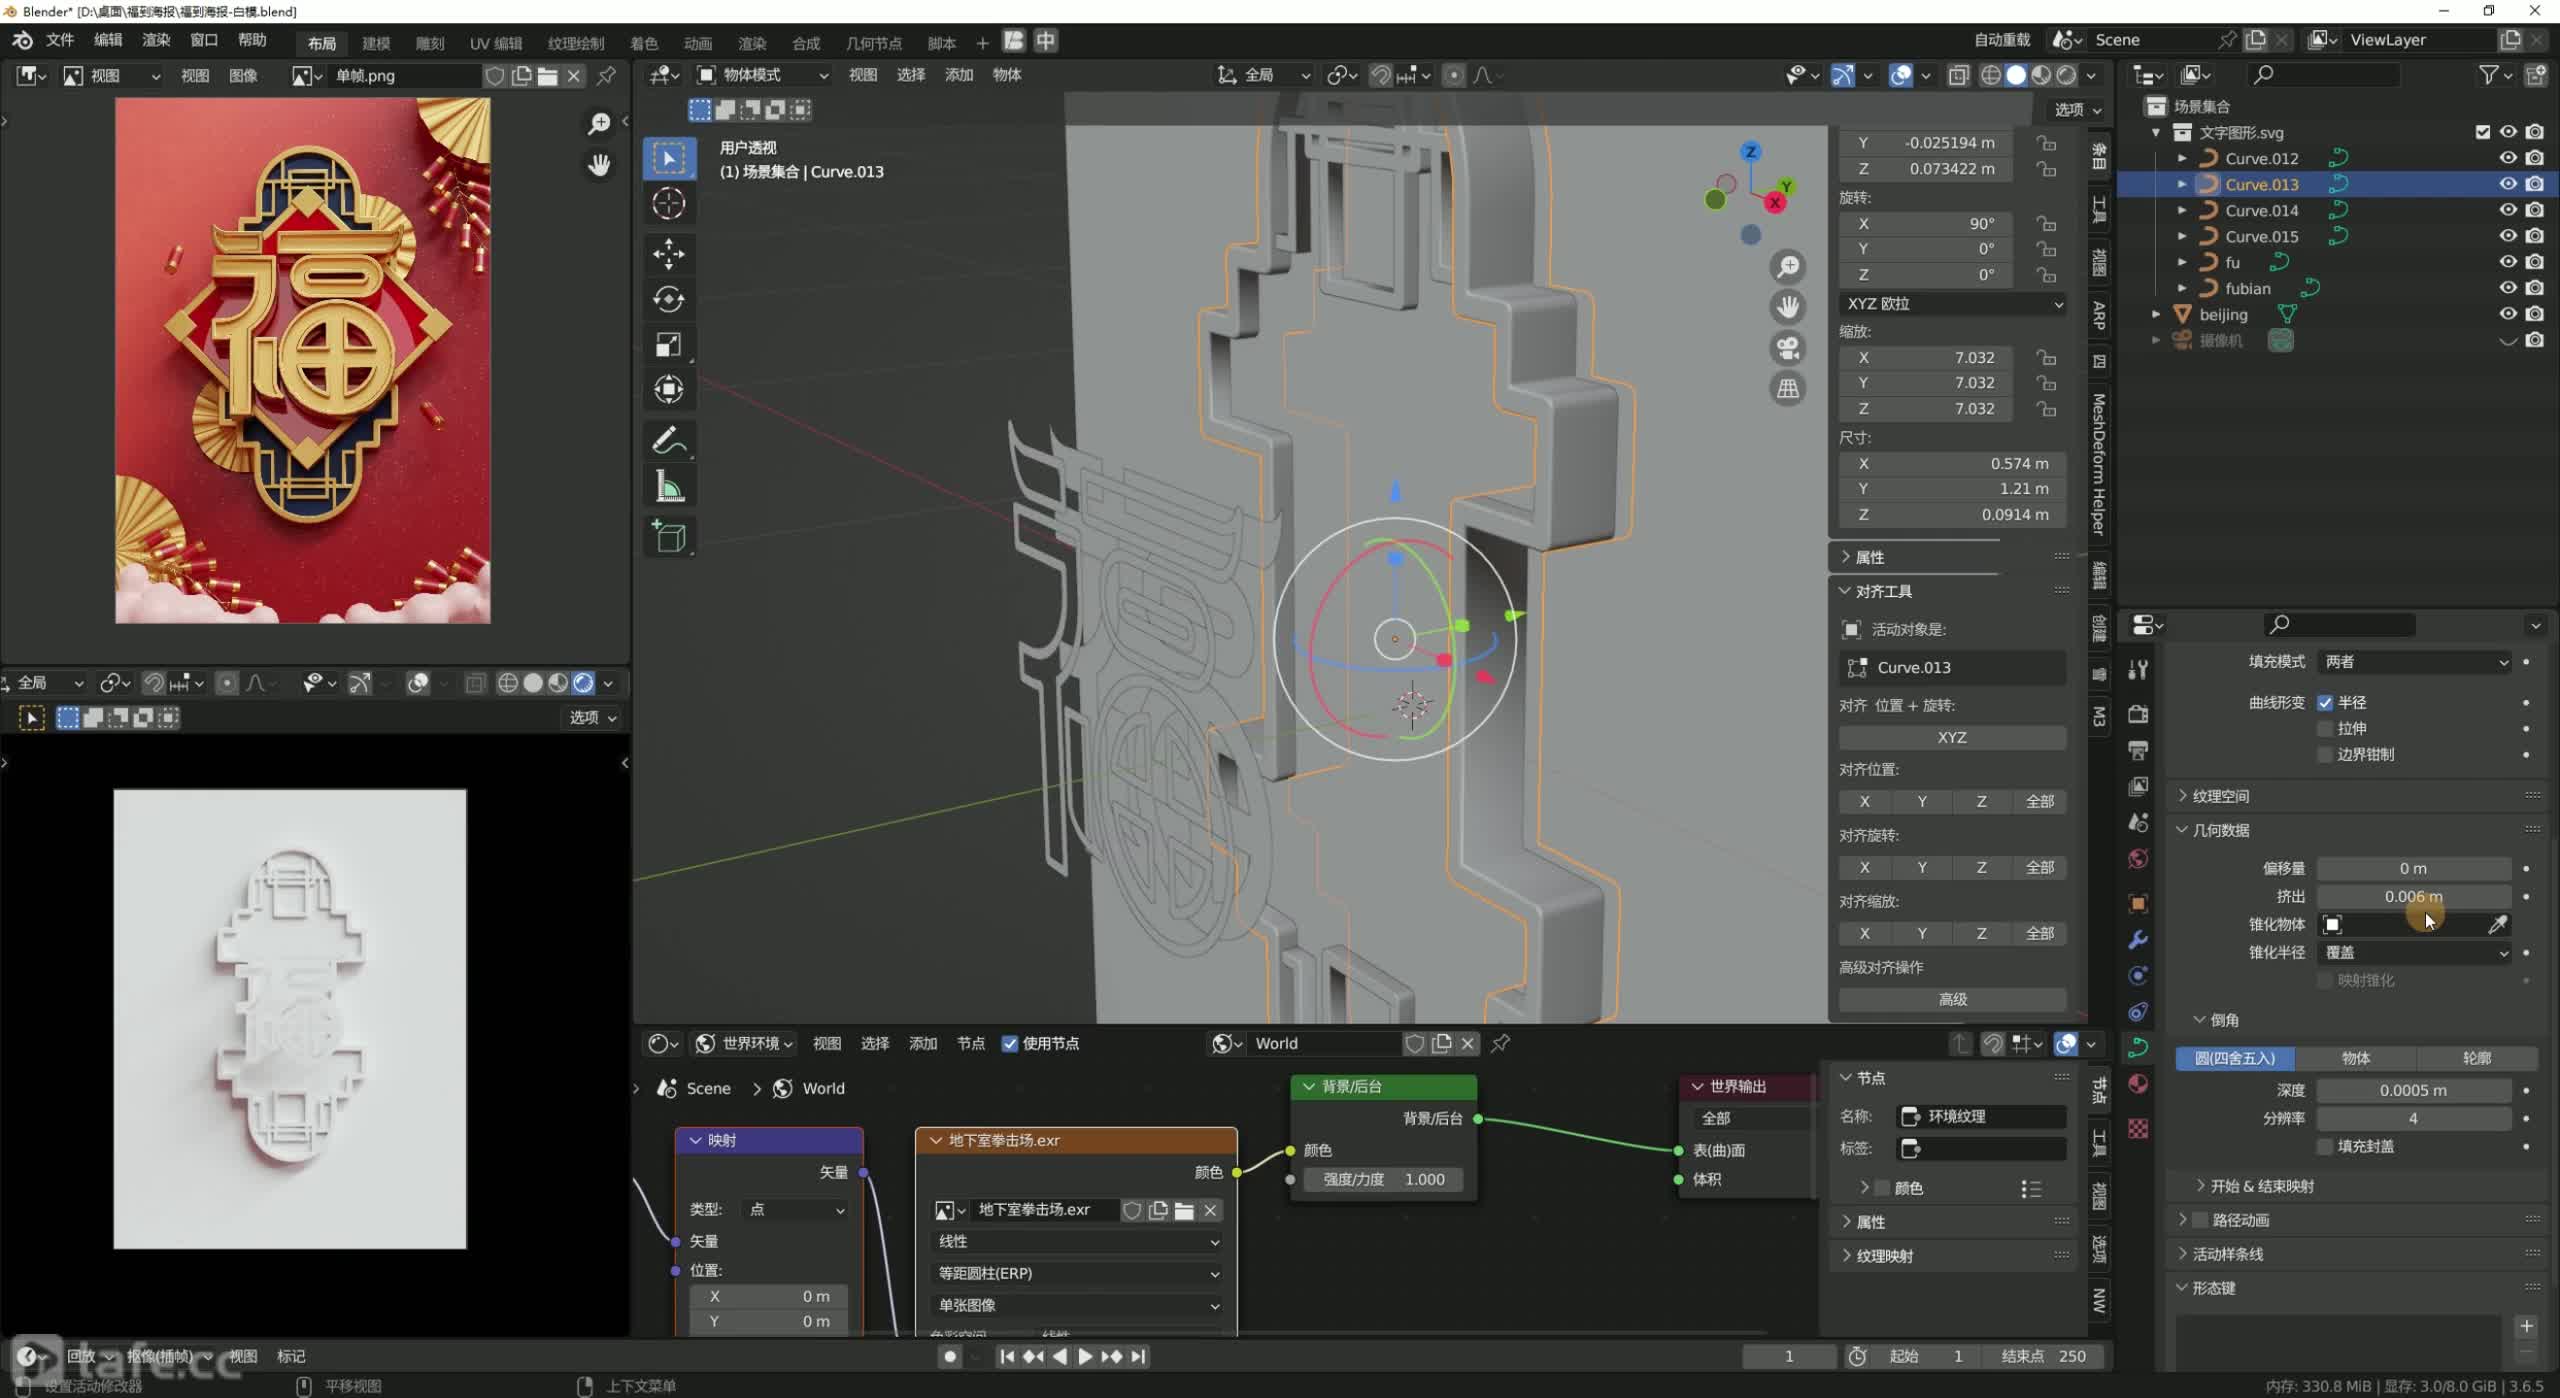The width and height of the screenshot is (2560, 1398).
Task: Switch perspective/orthographic grid gizmo icon
Action: [1788, 389]
